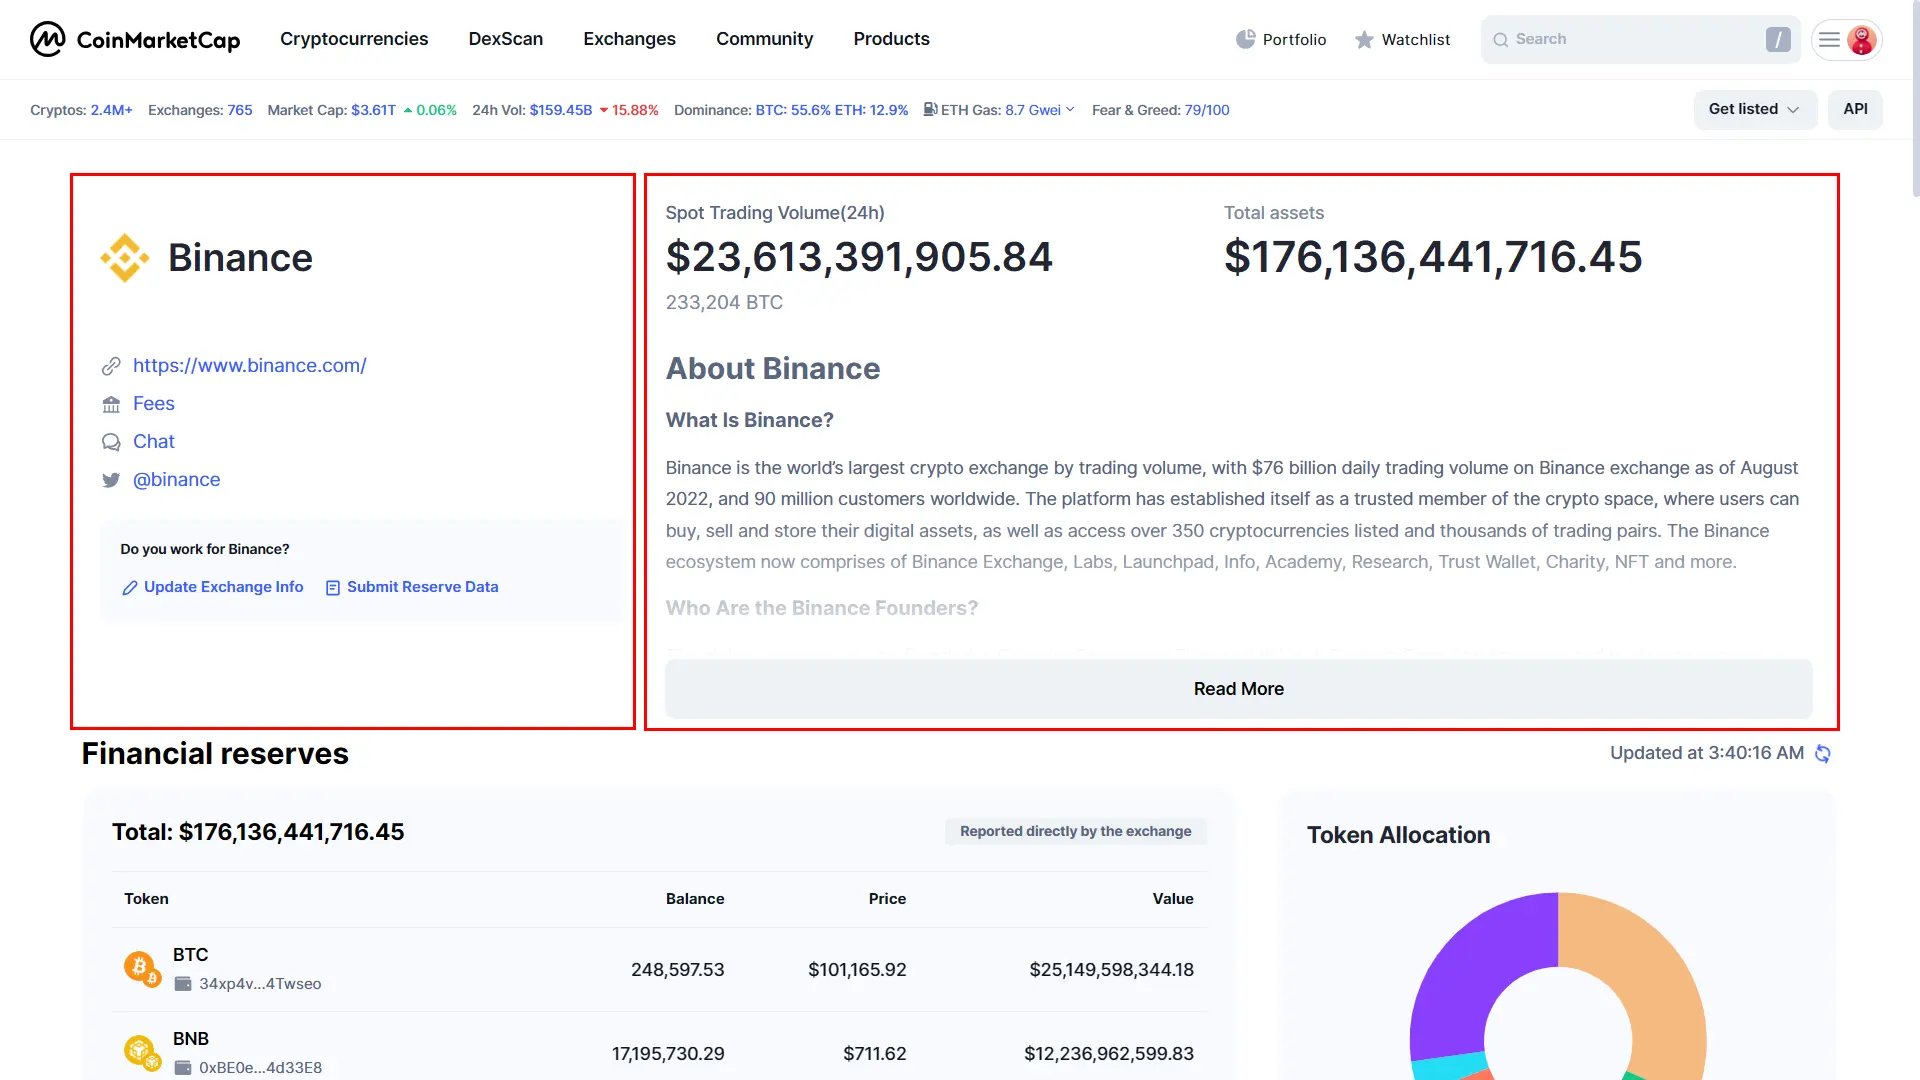
Task: Open the @binance Twitter link
Action: [x=177, y=480]
